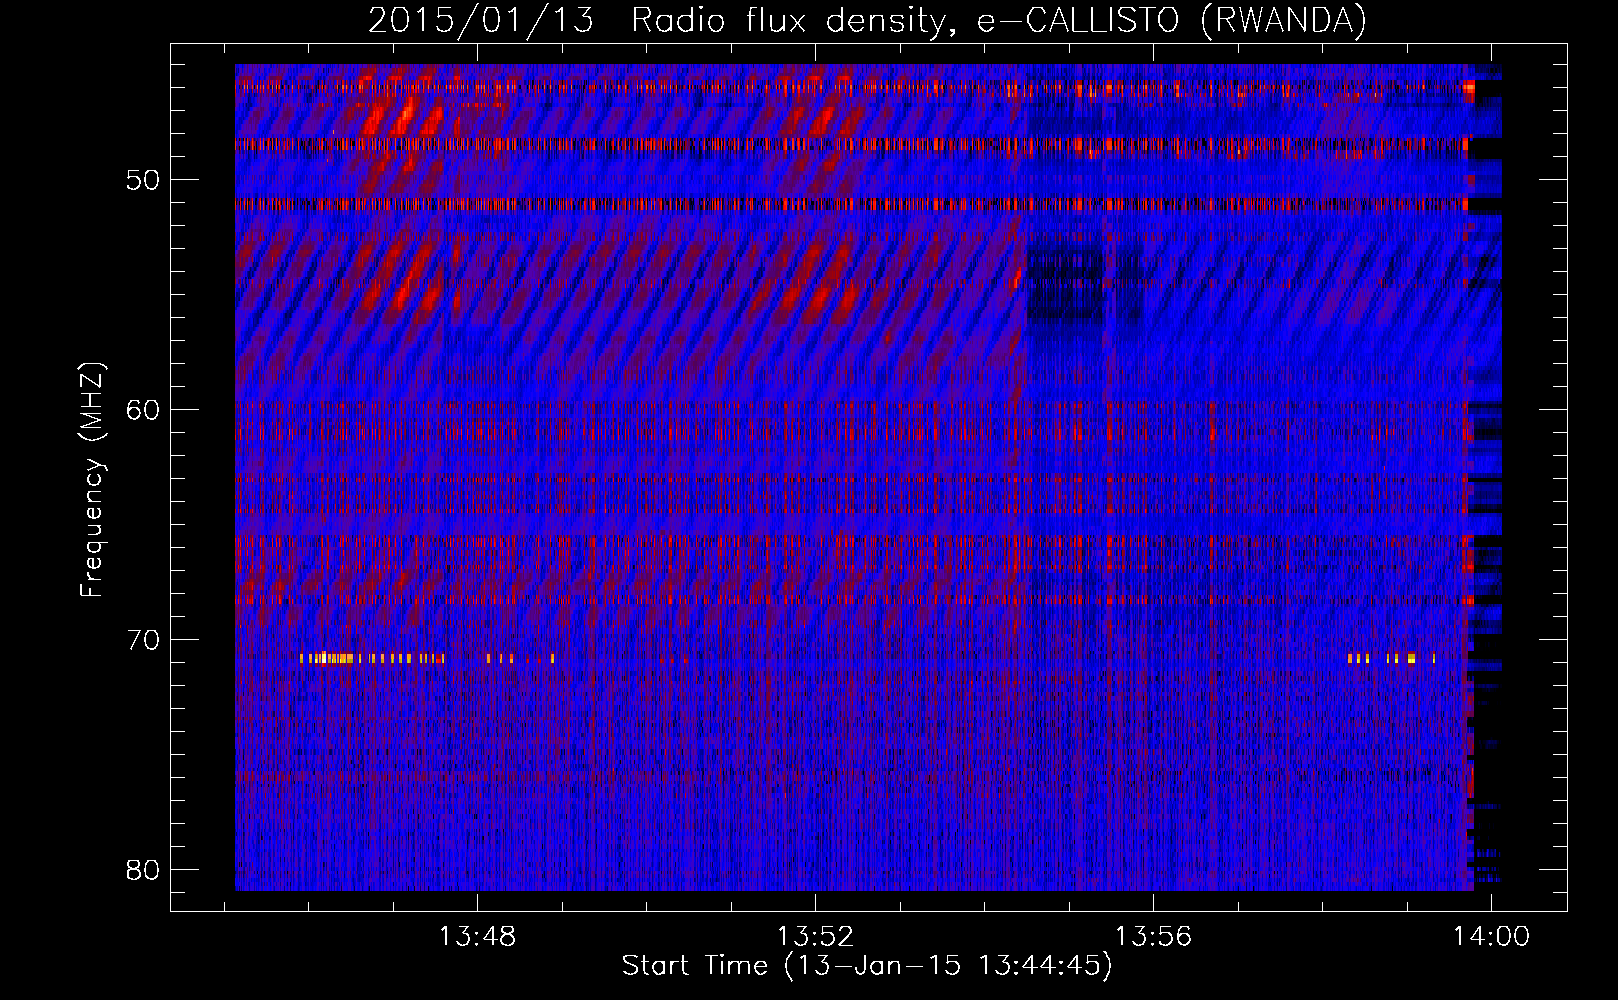Click the Start Time axis label
The width and height of the screenshot is (1618, 1000).
tap(867, 966)
